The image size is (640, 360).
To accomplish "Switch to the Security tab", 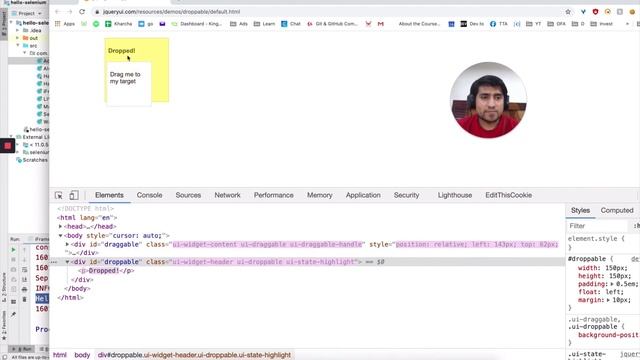I will click(406, 195).
